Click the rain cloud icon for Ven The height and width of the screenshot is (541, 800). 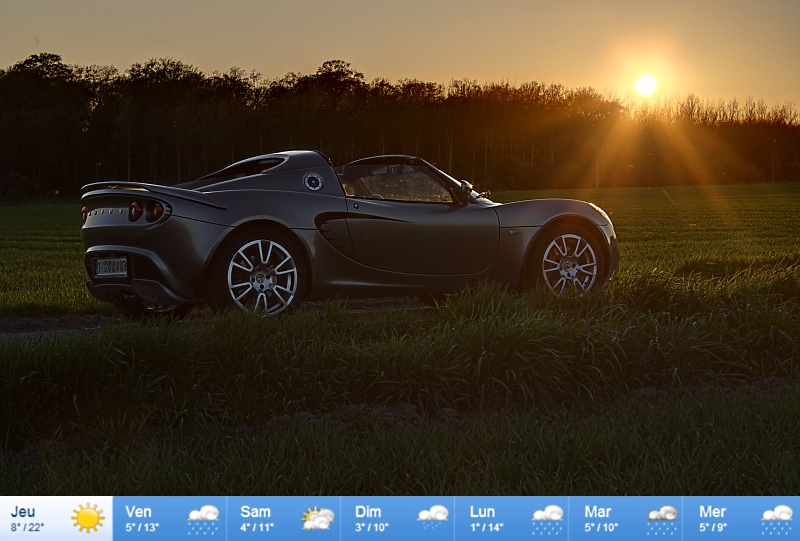point(203,519)
